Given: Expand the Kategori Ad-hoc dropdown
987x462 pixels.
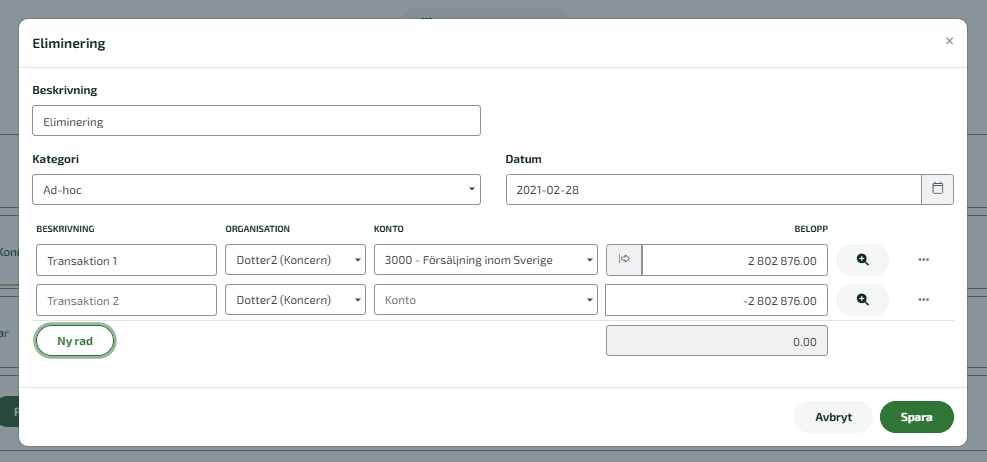Looking at the screenshot, I should click(256, 189).
